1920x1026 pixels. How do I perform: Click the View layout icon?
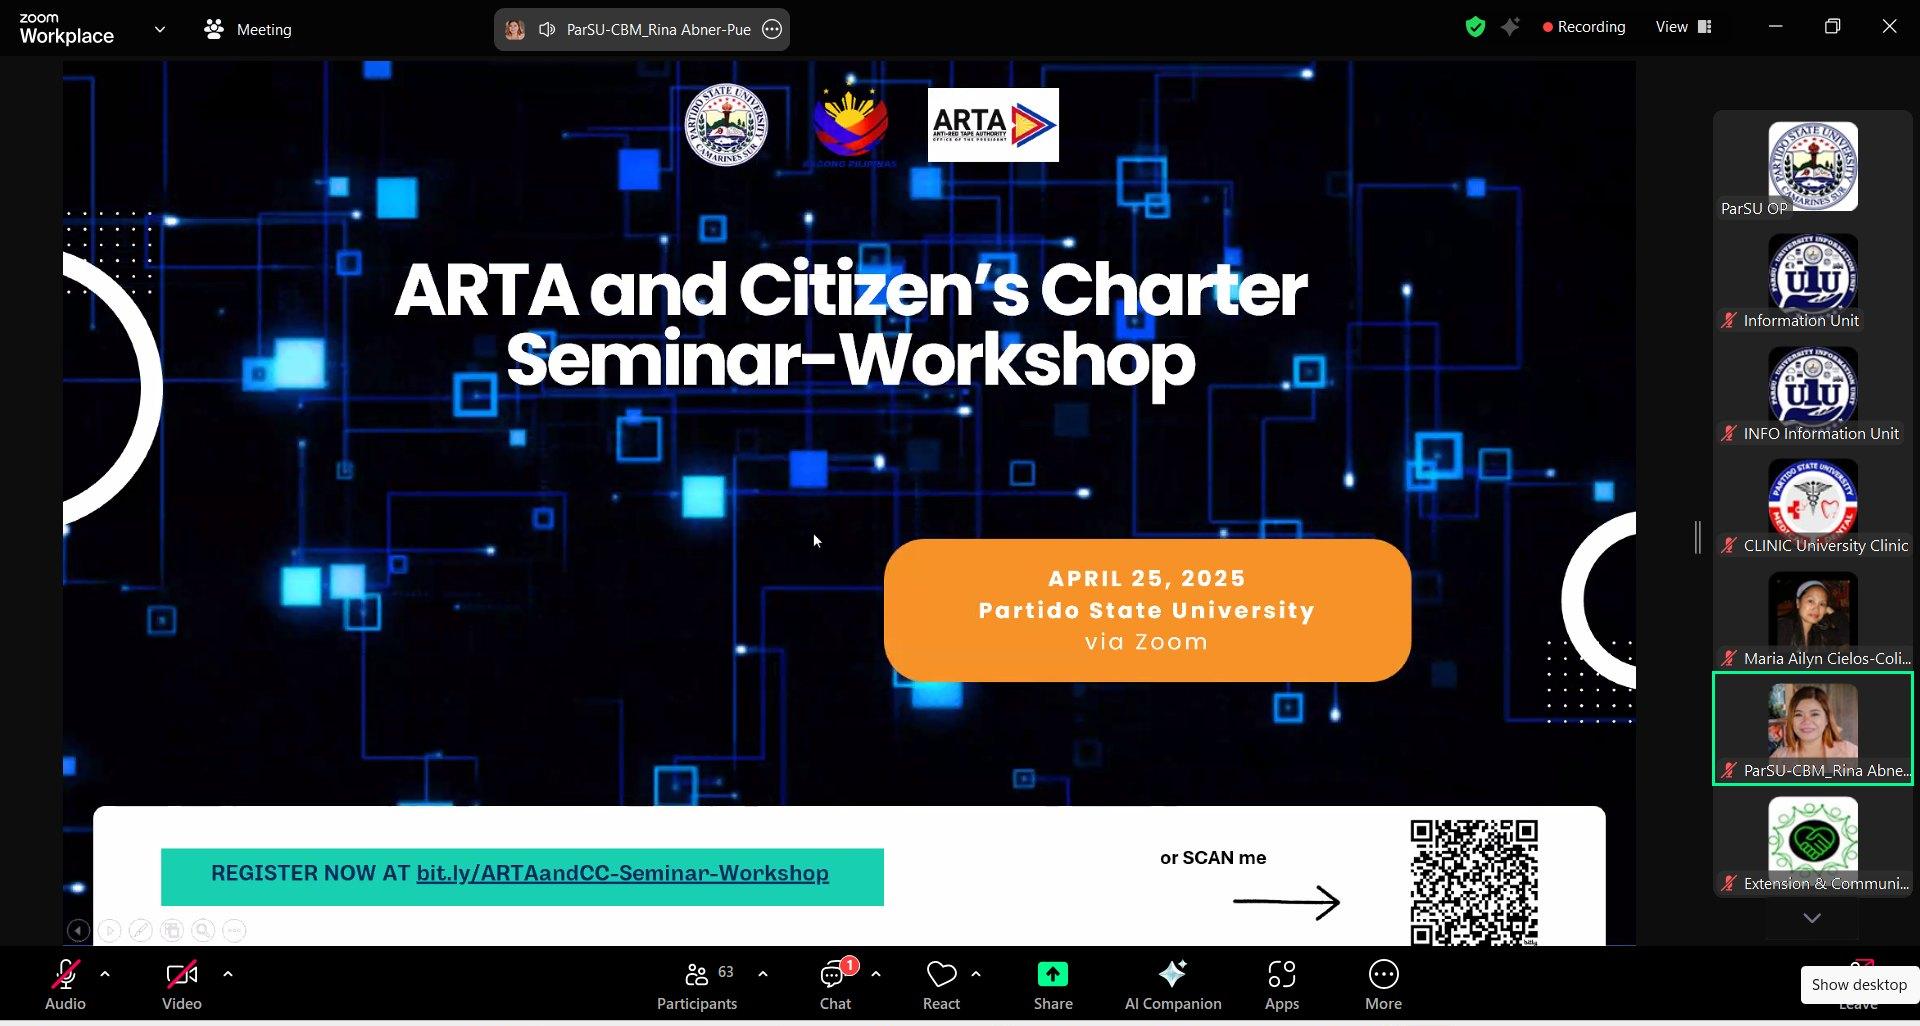click(1705, 27)
